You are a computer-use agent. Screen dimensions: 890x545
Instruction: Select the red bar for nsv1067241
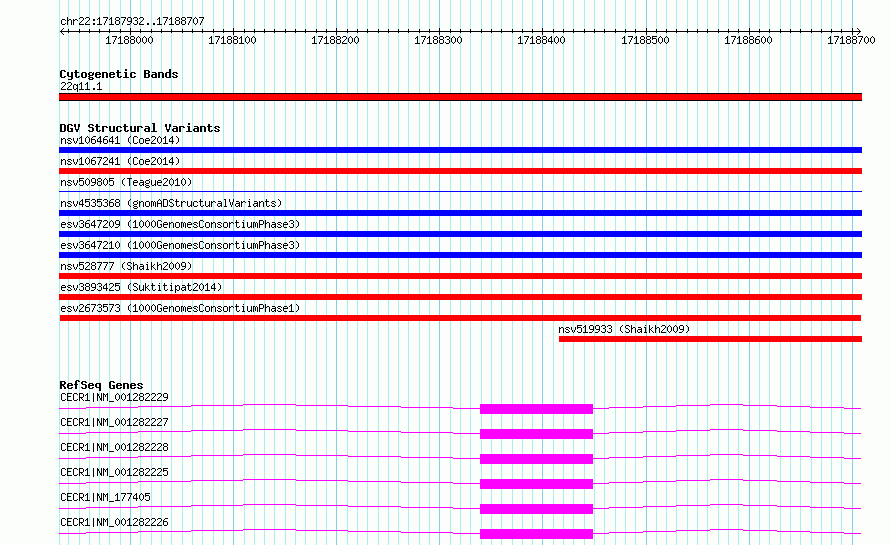(x=460, y=171)
